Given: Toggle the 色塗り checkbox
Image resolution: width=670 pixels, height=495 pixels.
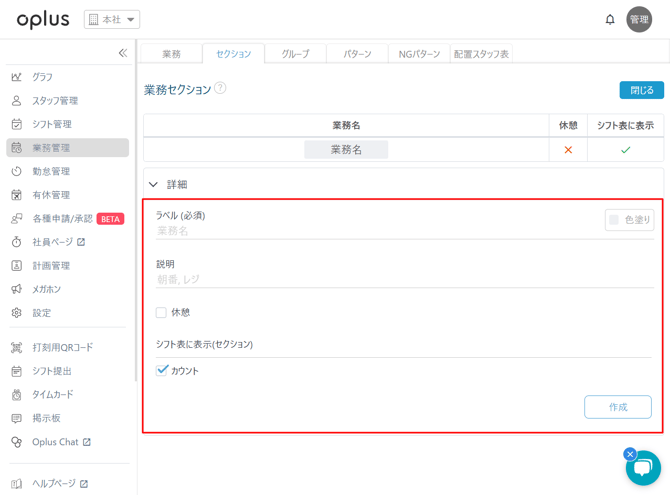Looking at the screenshot, I should pyautogui.click(x=614, y=220).
